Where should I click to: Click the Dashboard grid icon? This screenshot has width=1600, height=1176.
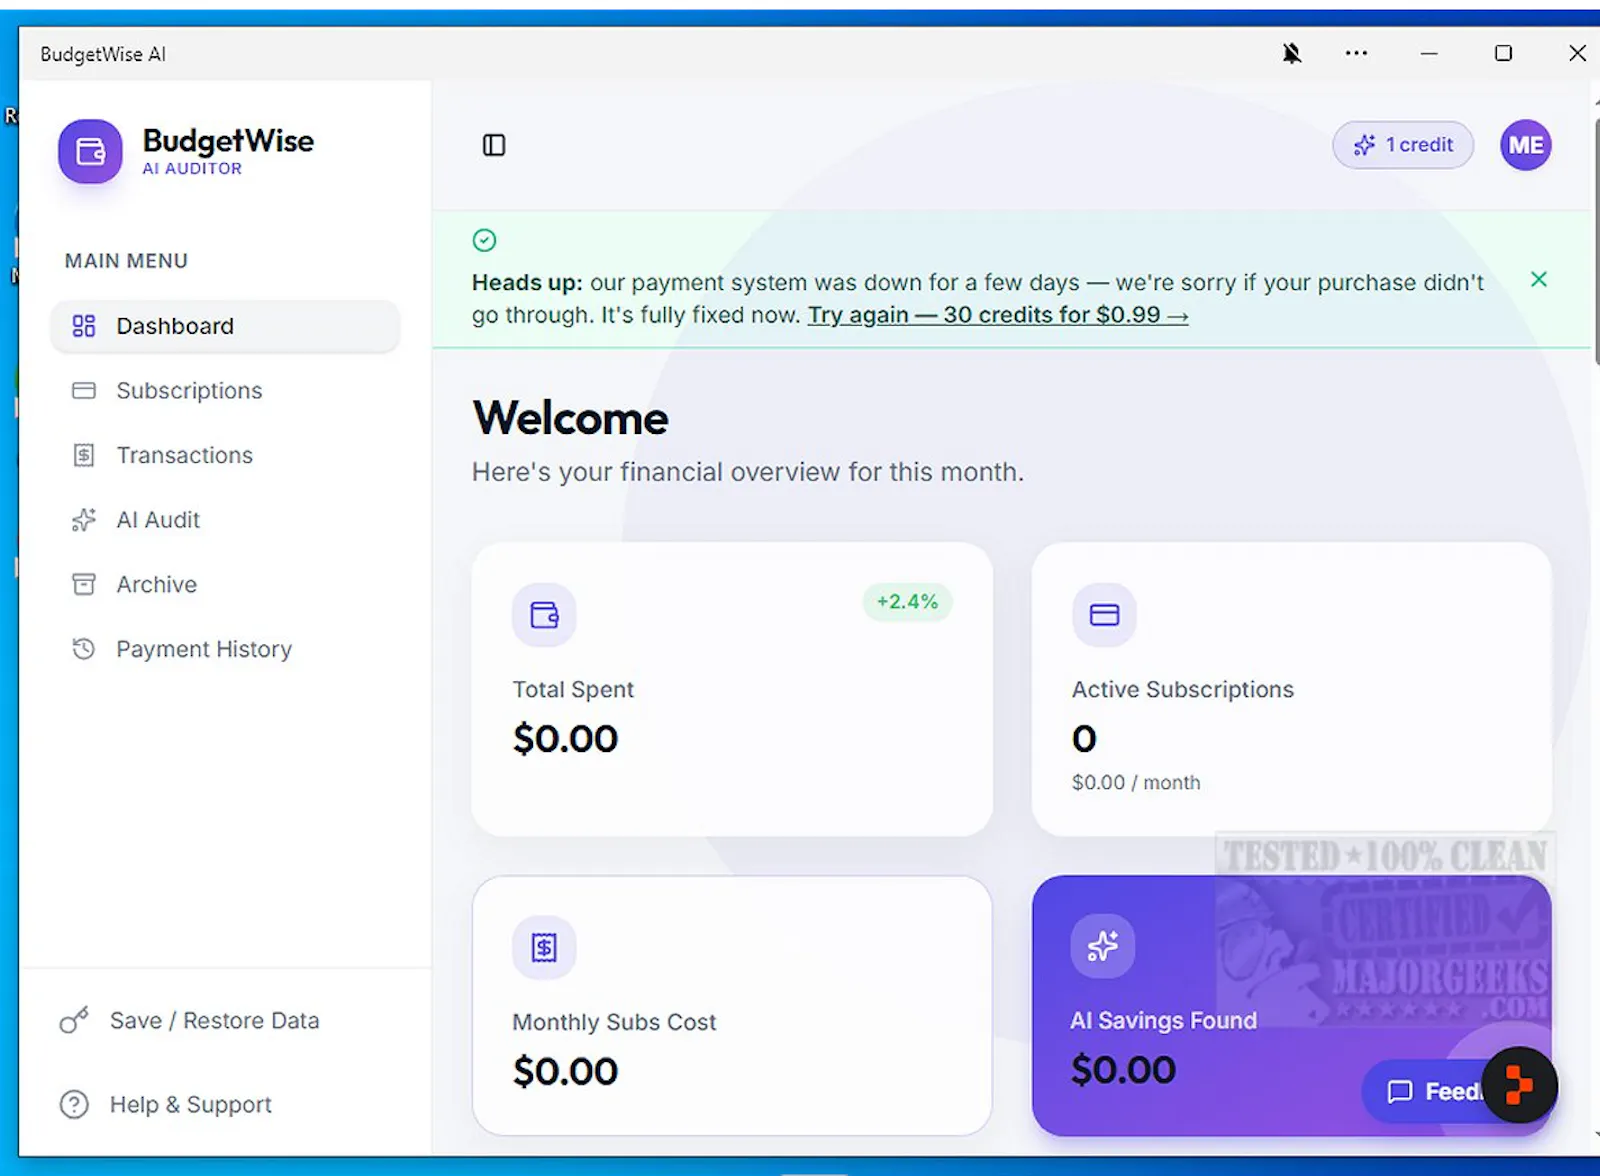pos(84,326)
